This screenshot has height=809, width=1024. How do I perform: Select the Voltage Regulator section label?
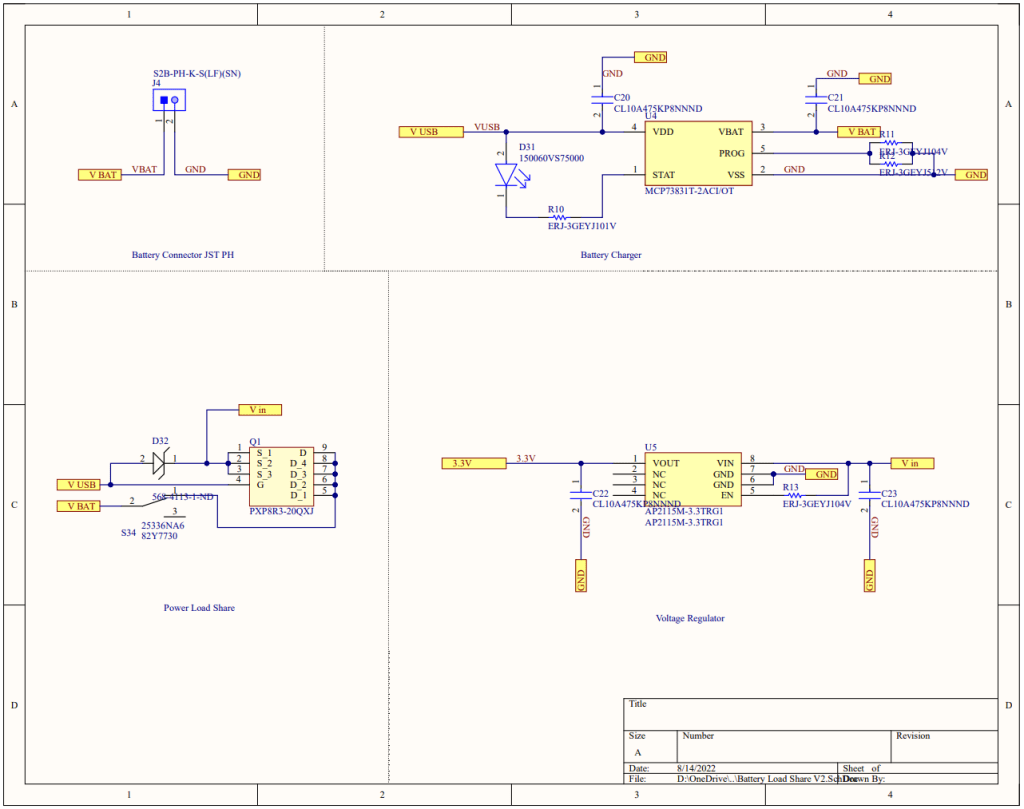[x=689, y=618]
